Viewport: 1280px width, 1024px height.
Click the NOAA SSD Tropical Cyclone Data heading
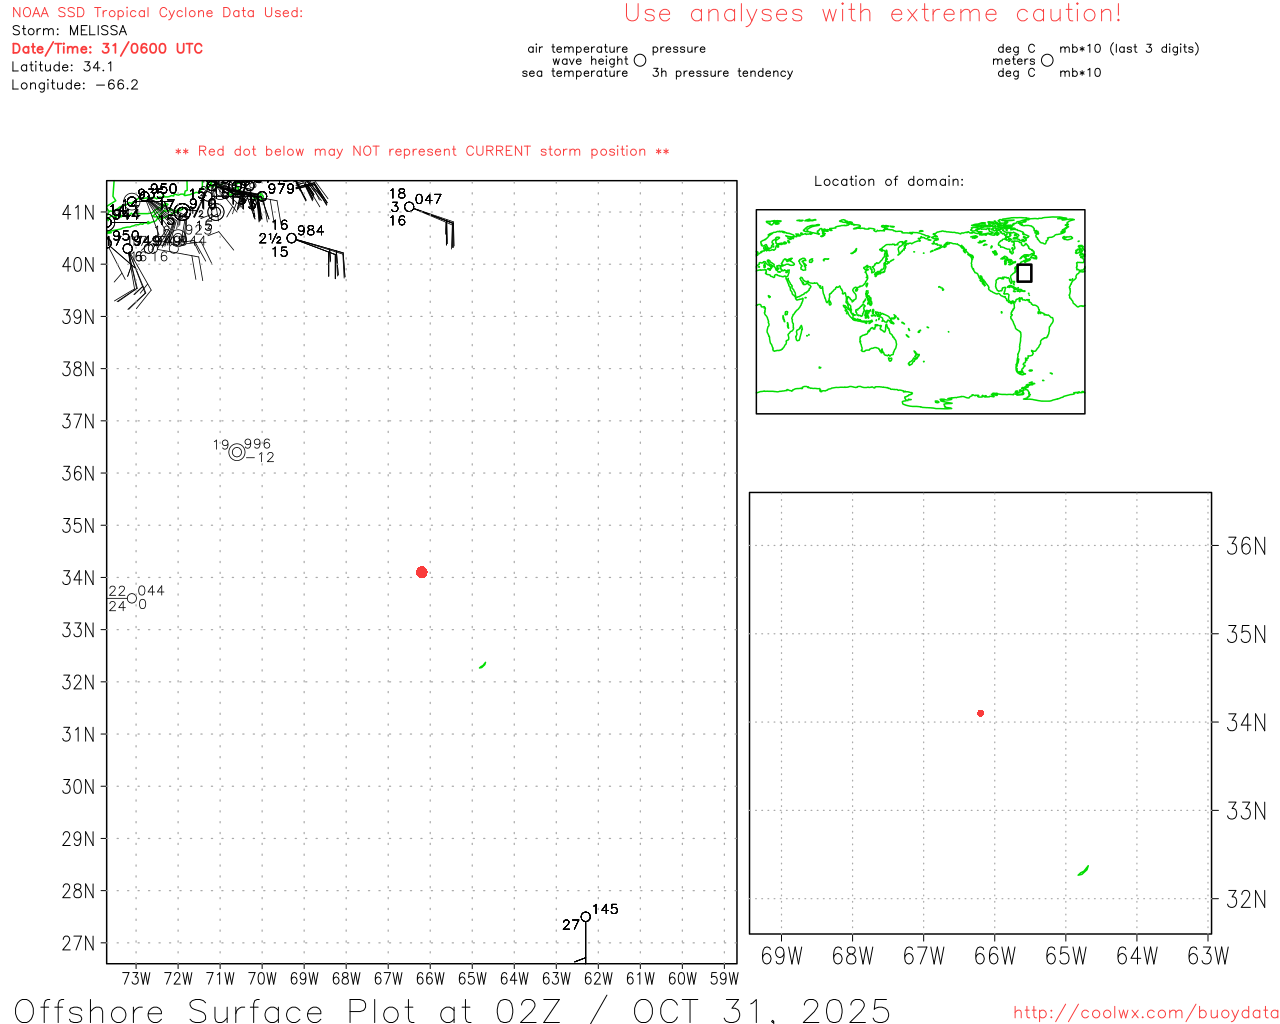[157, 13]
